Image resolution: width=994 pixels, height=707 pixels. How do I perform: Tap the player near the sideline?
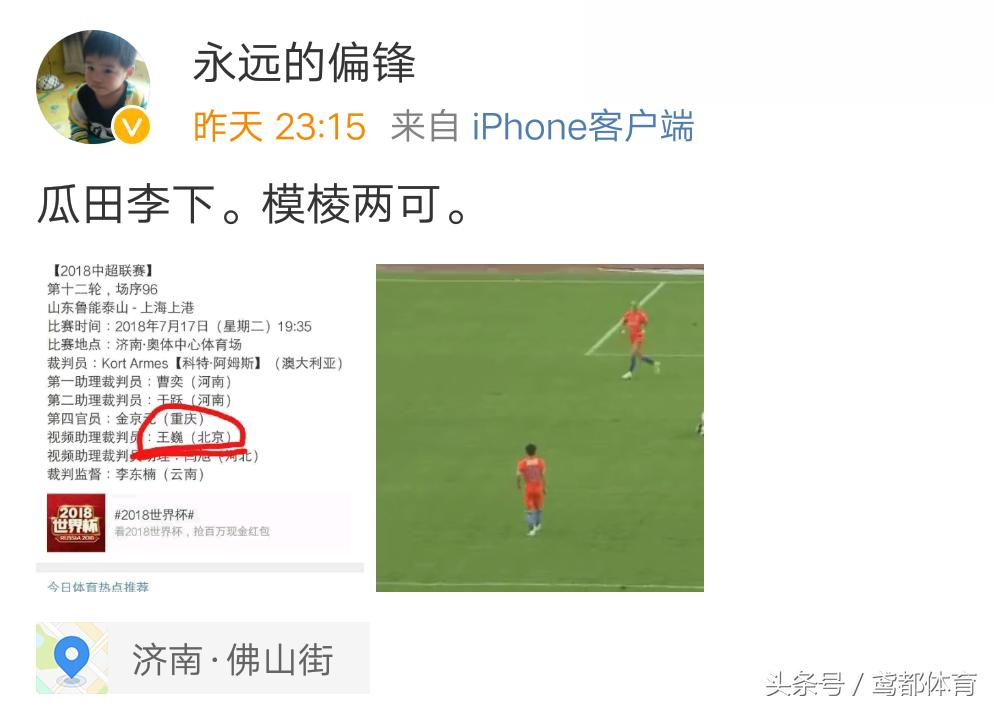pyautogui.click(x=636, y=341)
